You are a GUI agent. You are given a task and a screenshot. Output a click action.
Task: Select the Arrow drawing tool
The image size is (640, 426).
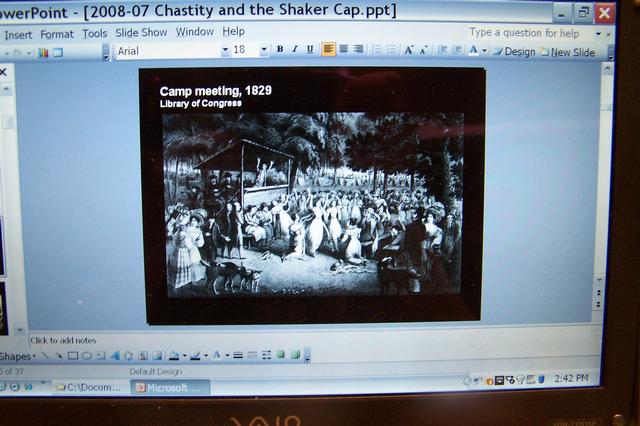click(59, 356)
